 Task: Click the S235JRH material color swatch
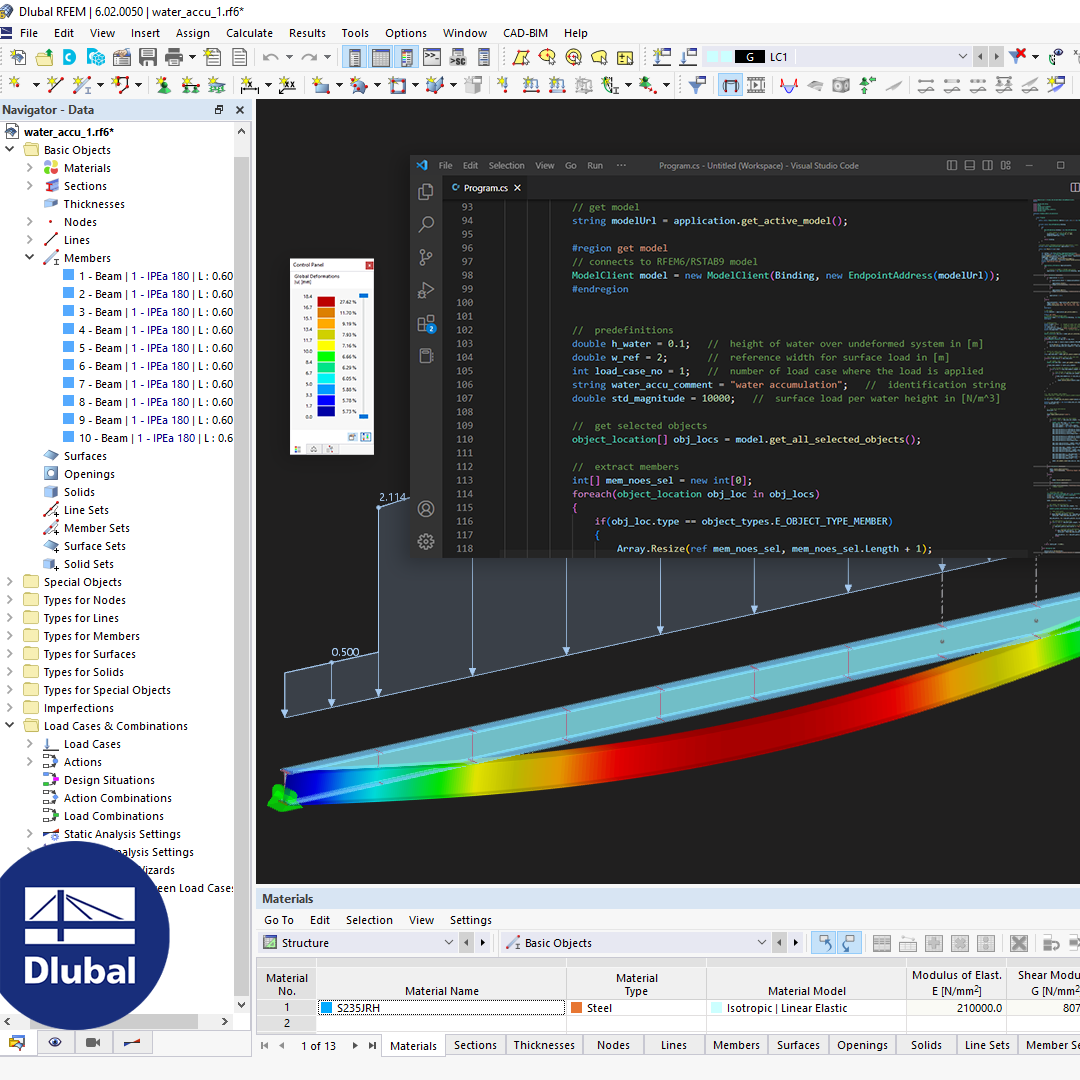click(327, 1008)
